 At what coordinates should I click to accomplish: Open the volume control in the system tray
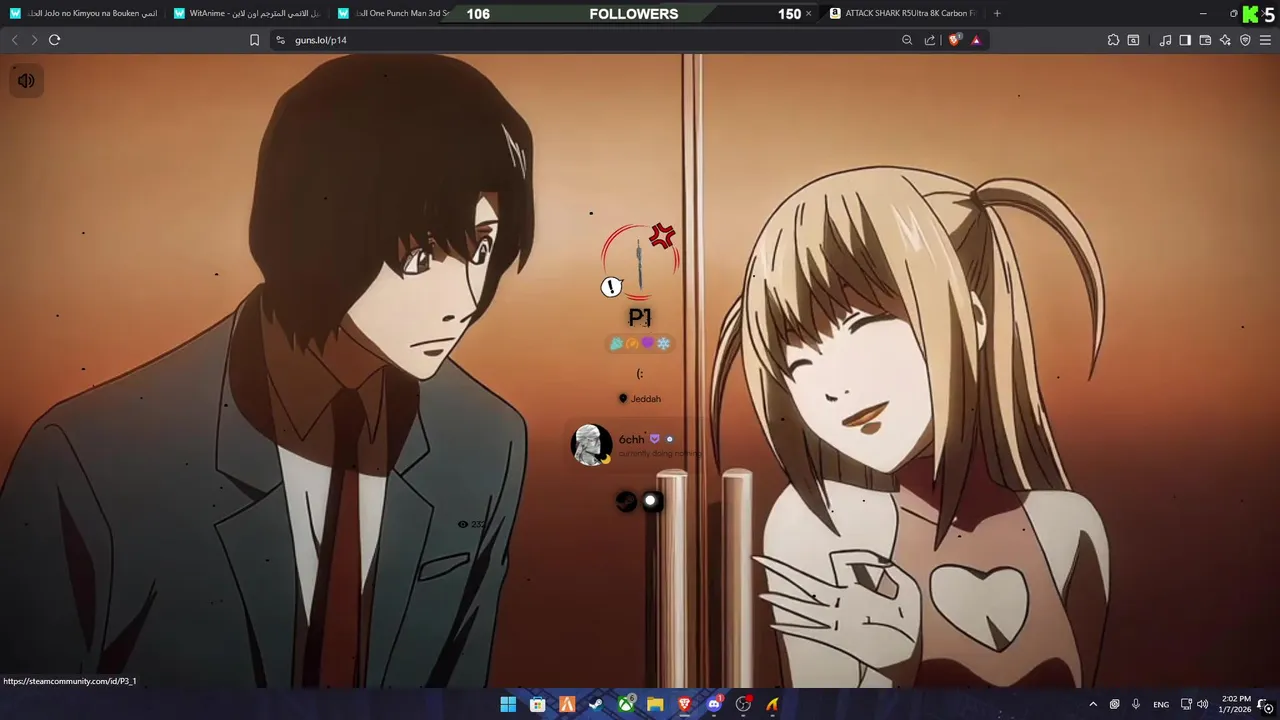pos(1203,704)
